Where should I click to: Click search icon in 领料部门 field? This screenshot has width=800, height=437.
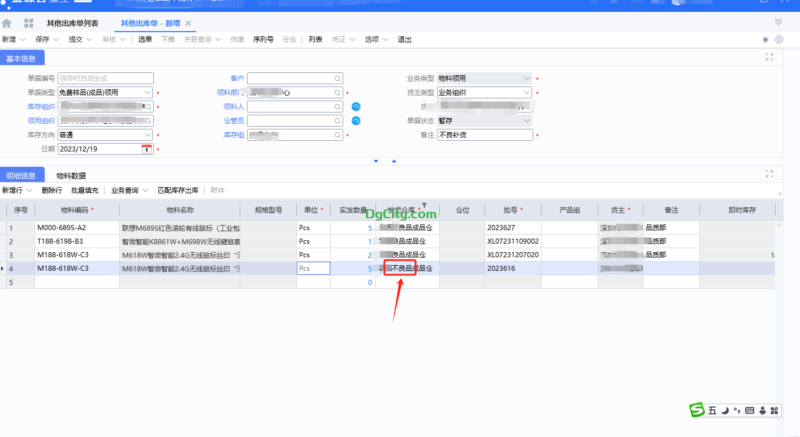(x=337, y=93)
